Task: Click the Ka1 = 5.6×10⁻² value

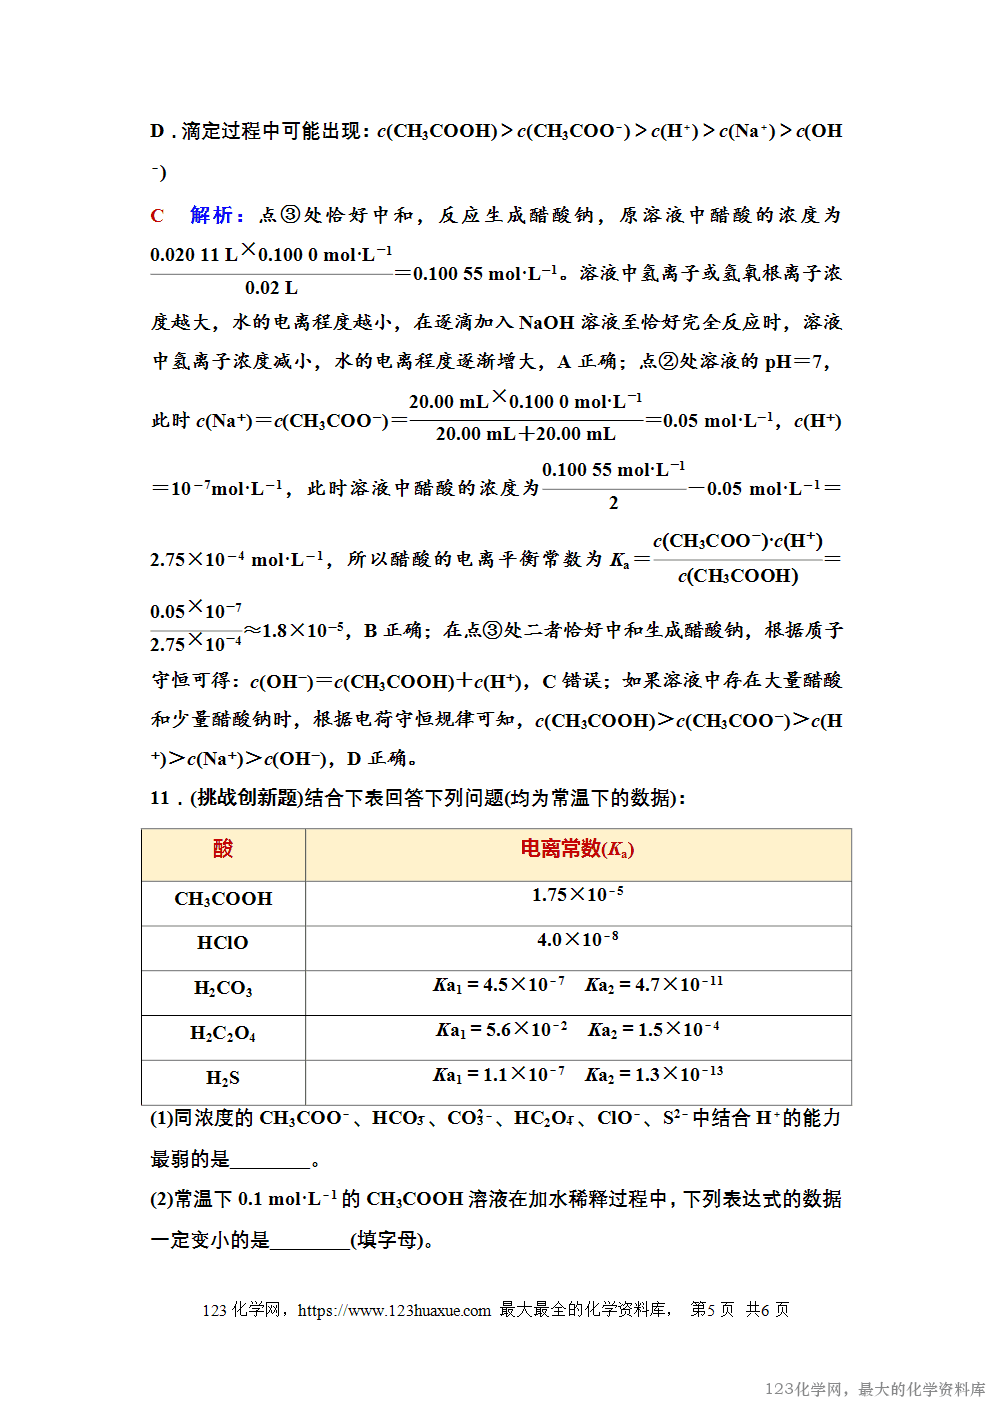Action: pos(502,1030)
